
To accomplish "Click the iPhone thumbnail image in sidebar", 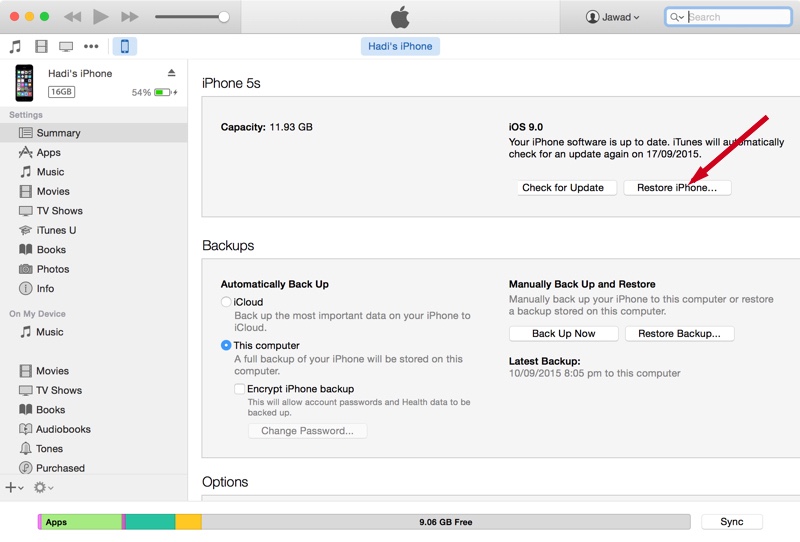I will coord(24,83).
